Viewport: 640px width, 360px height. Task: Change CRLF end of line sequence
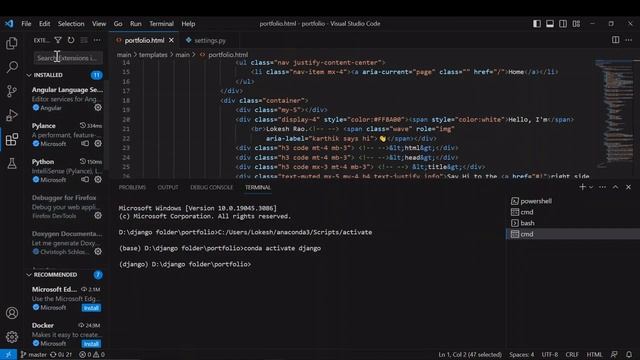[x=572, y=354]
